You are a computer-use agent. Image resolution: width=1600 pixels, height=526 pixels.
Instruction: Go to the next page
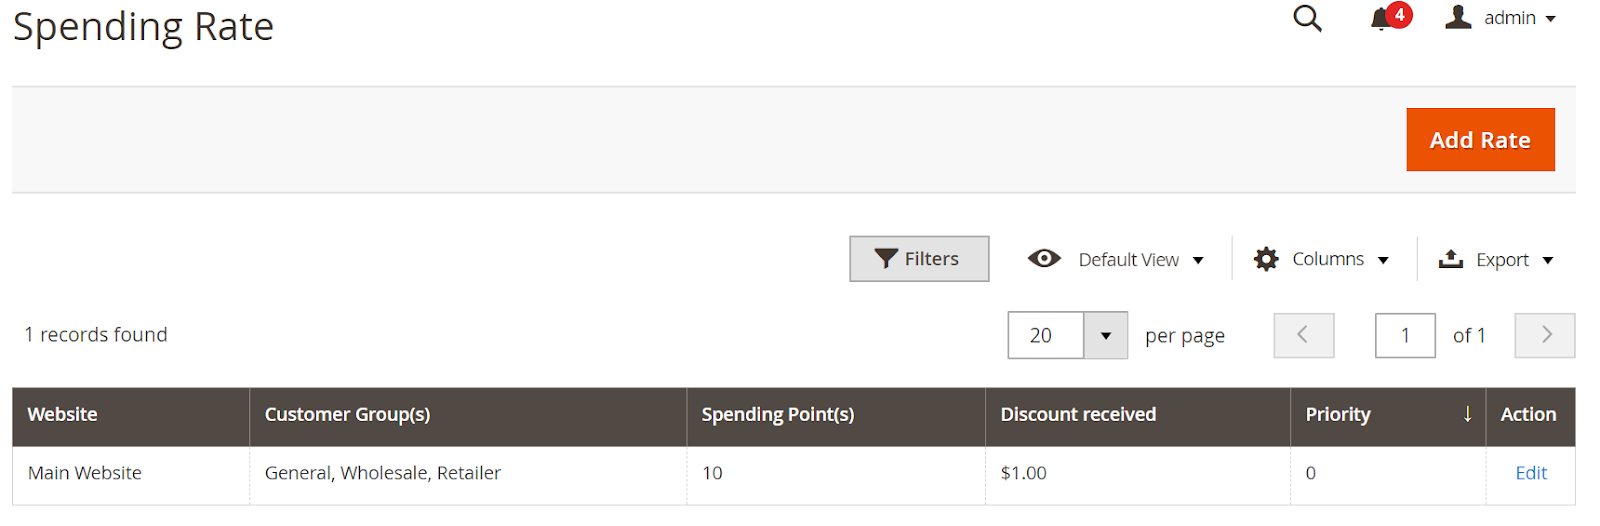[1545, 335]
